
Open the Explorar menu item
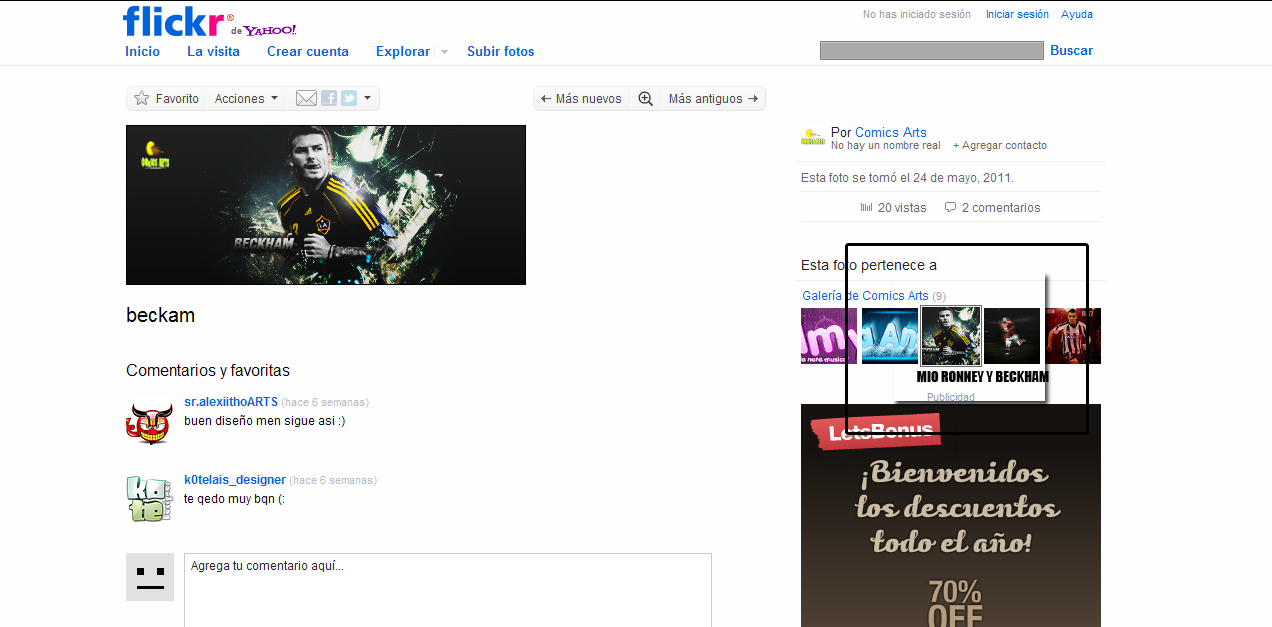pyautogui.click(x=403, y=51)
